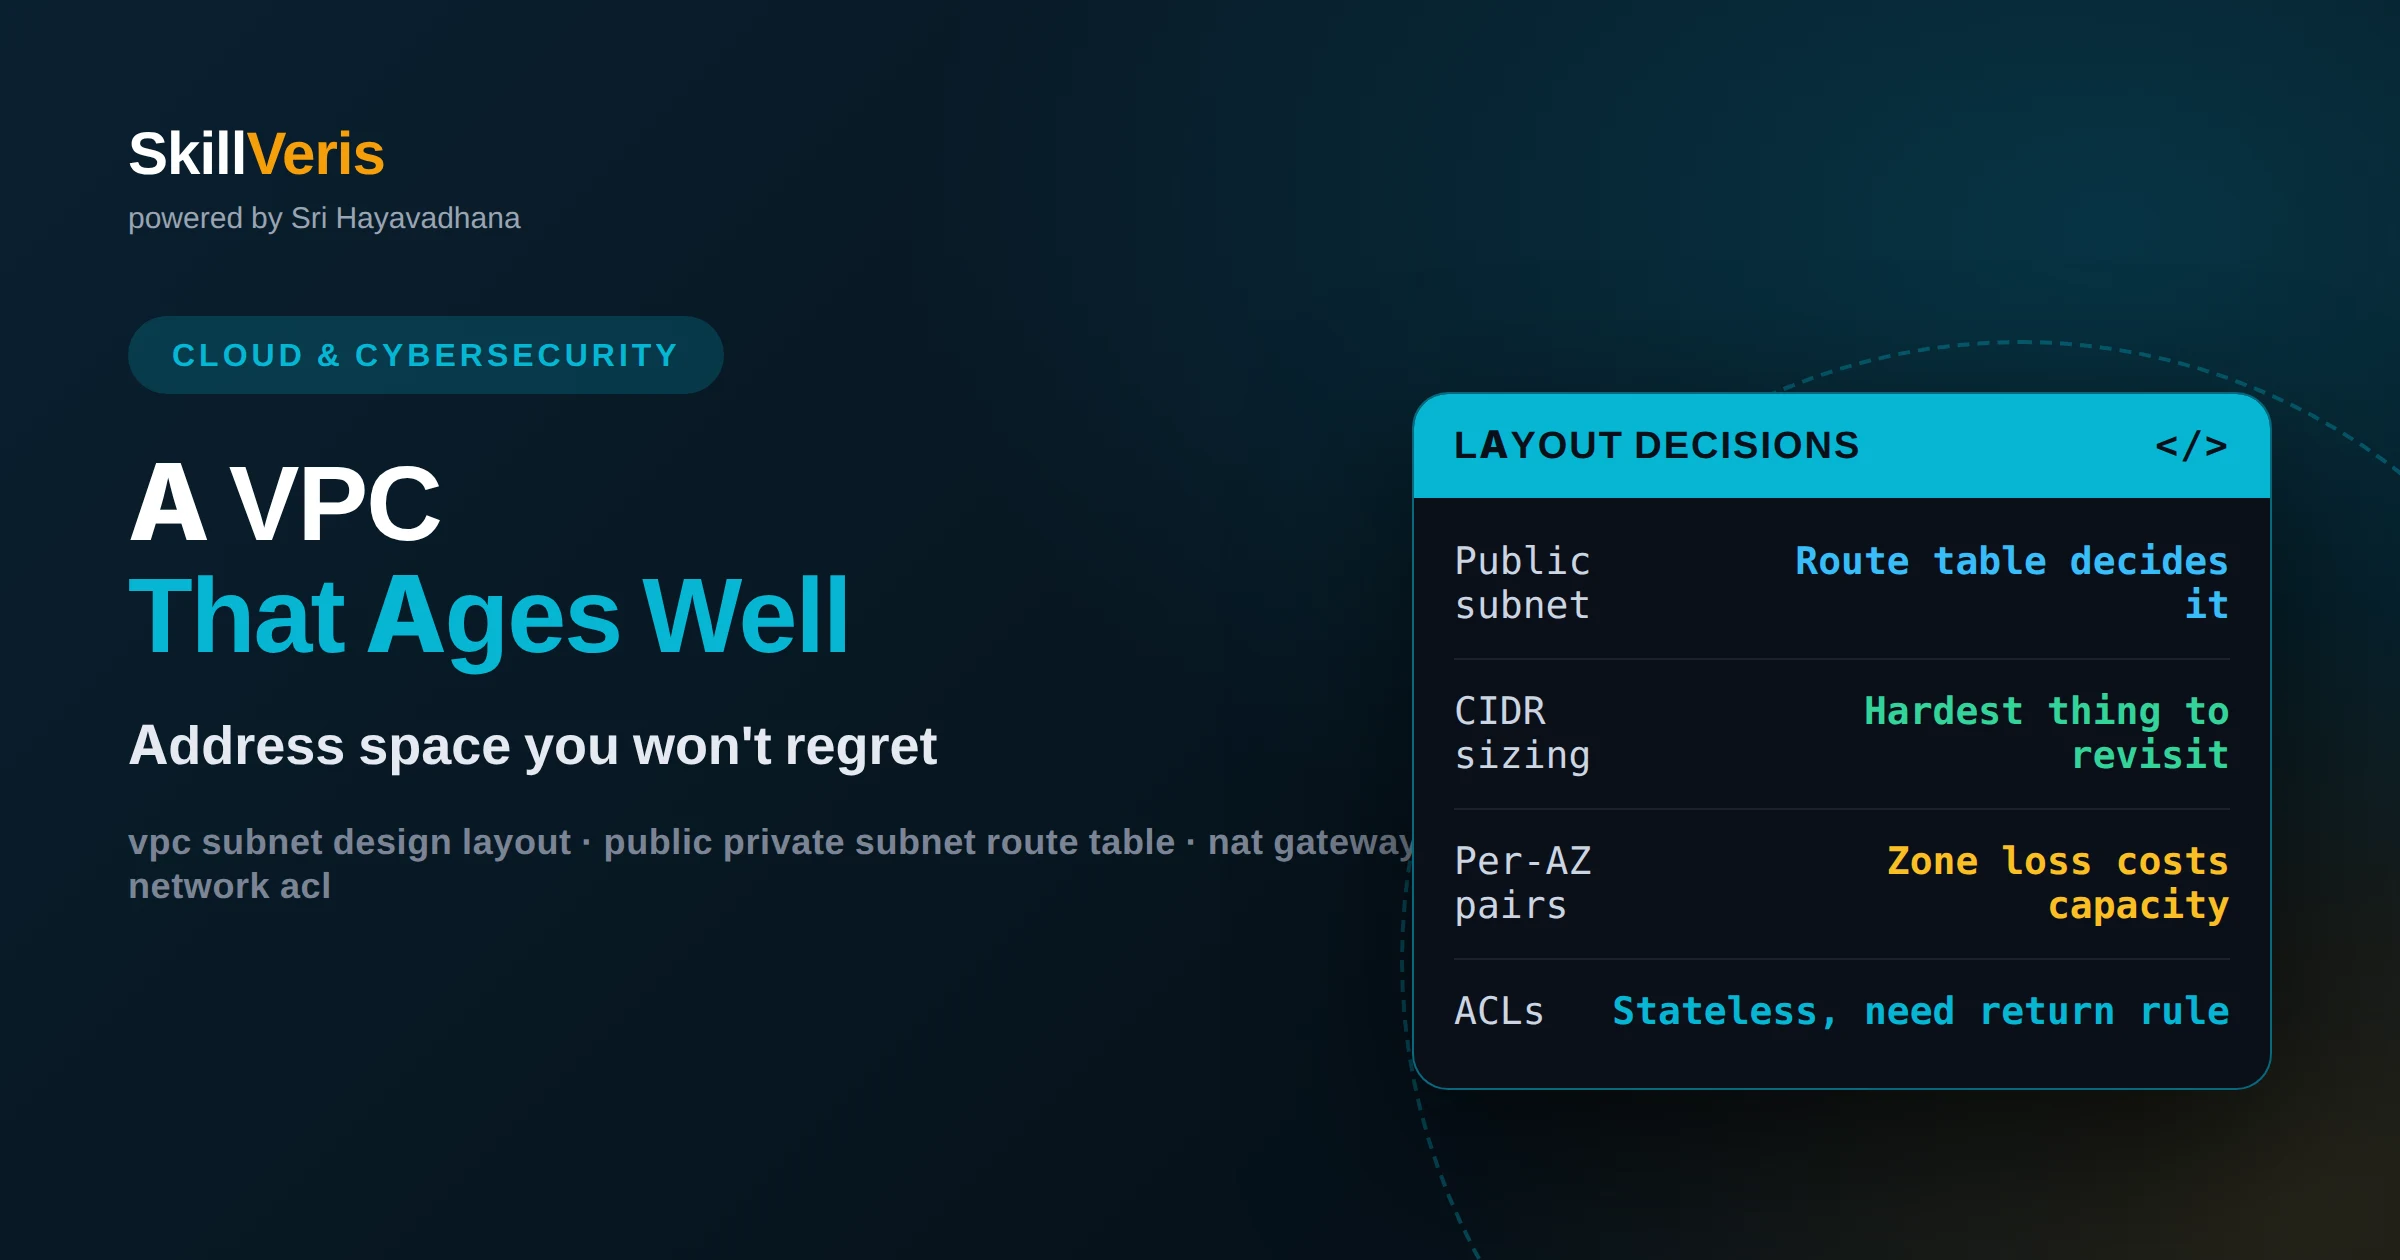Click 'Hardest thing to revisit' green text
The image size is (2400, 1260).
2046,733
